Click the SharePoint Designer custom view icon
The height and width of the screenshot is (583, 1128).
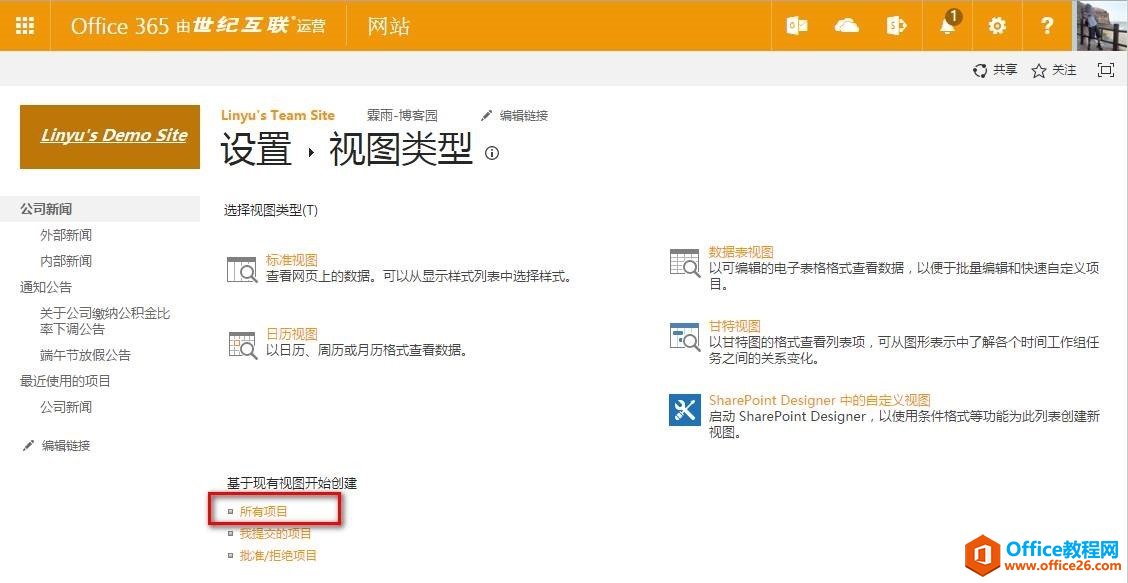[685, 410]
